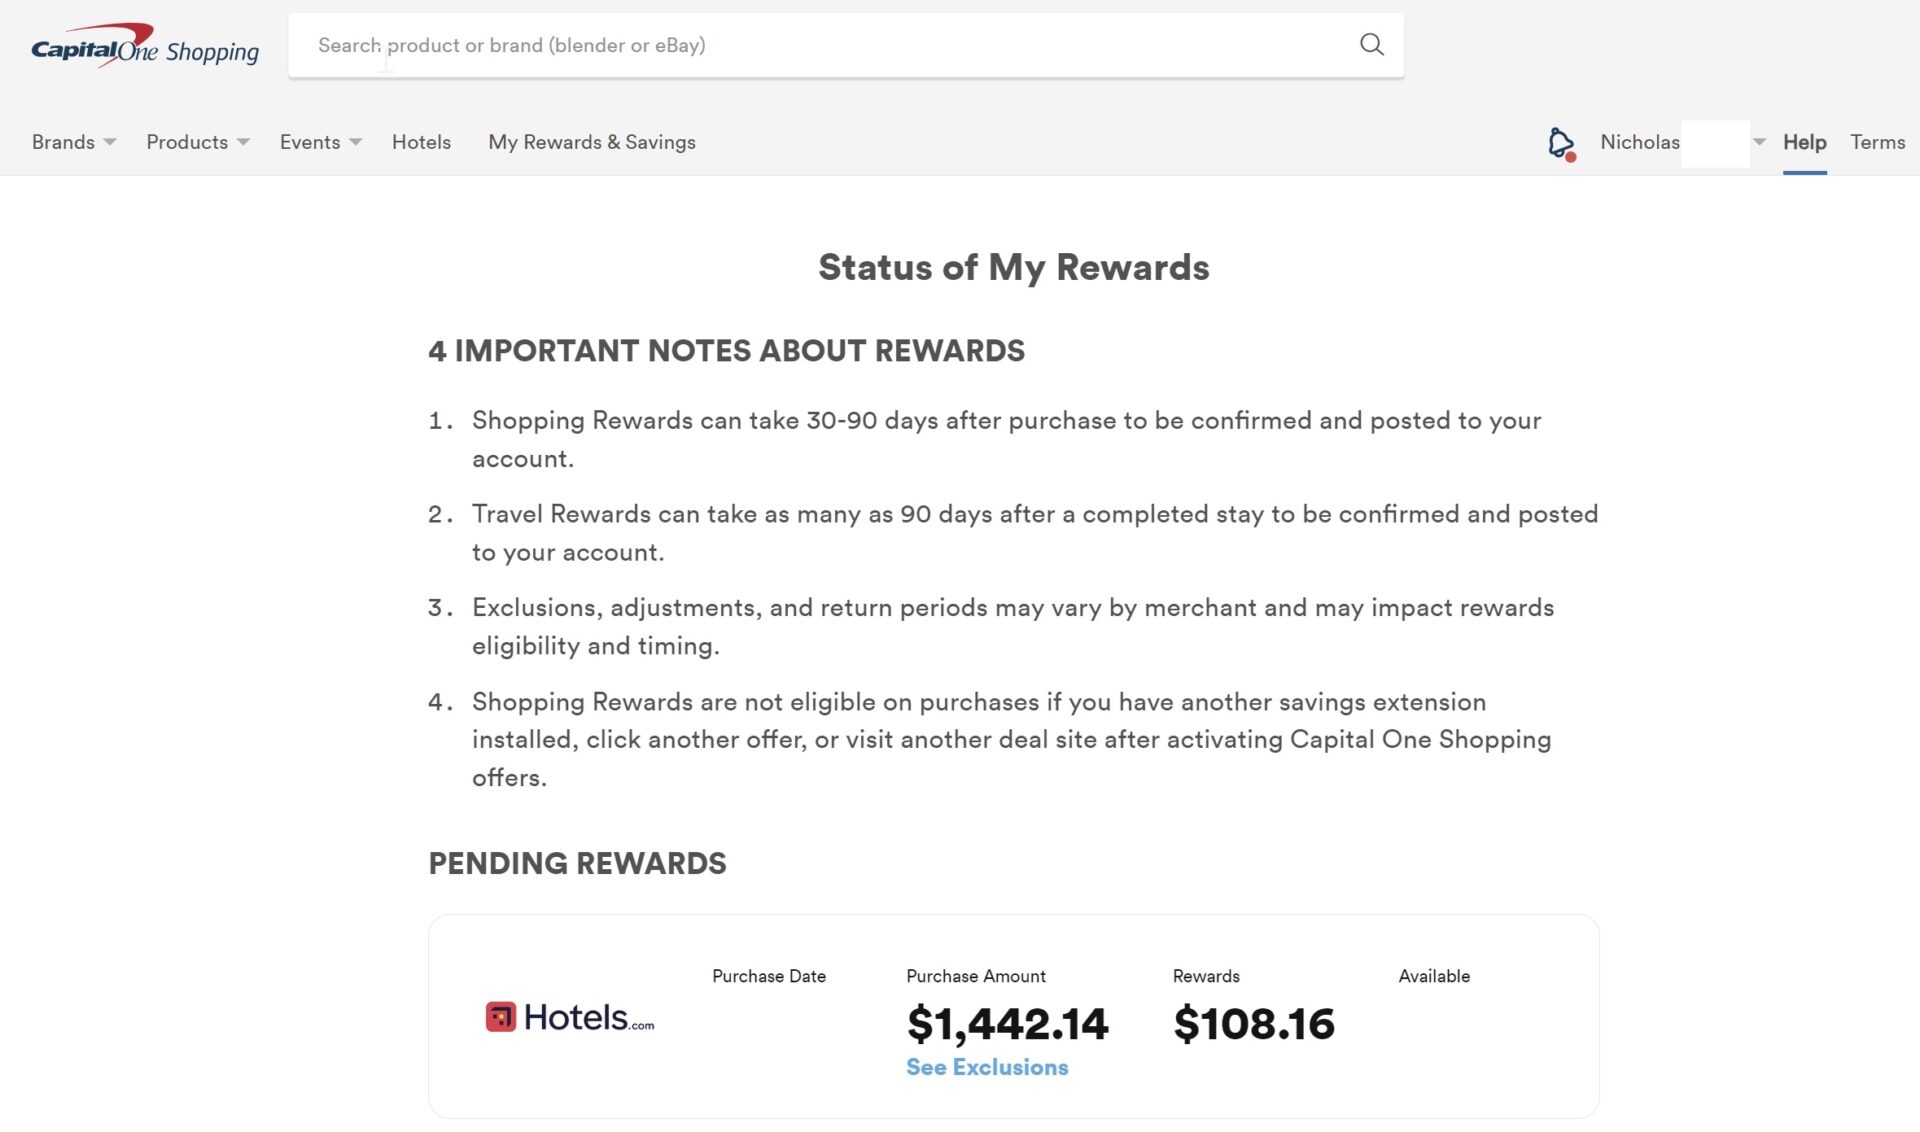This screenshot has width=1920, height=1132.
Task: Click the Capital One Shopping logo
Action: 145,45
